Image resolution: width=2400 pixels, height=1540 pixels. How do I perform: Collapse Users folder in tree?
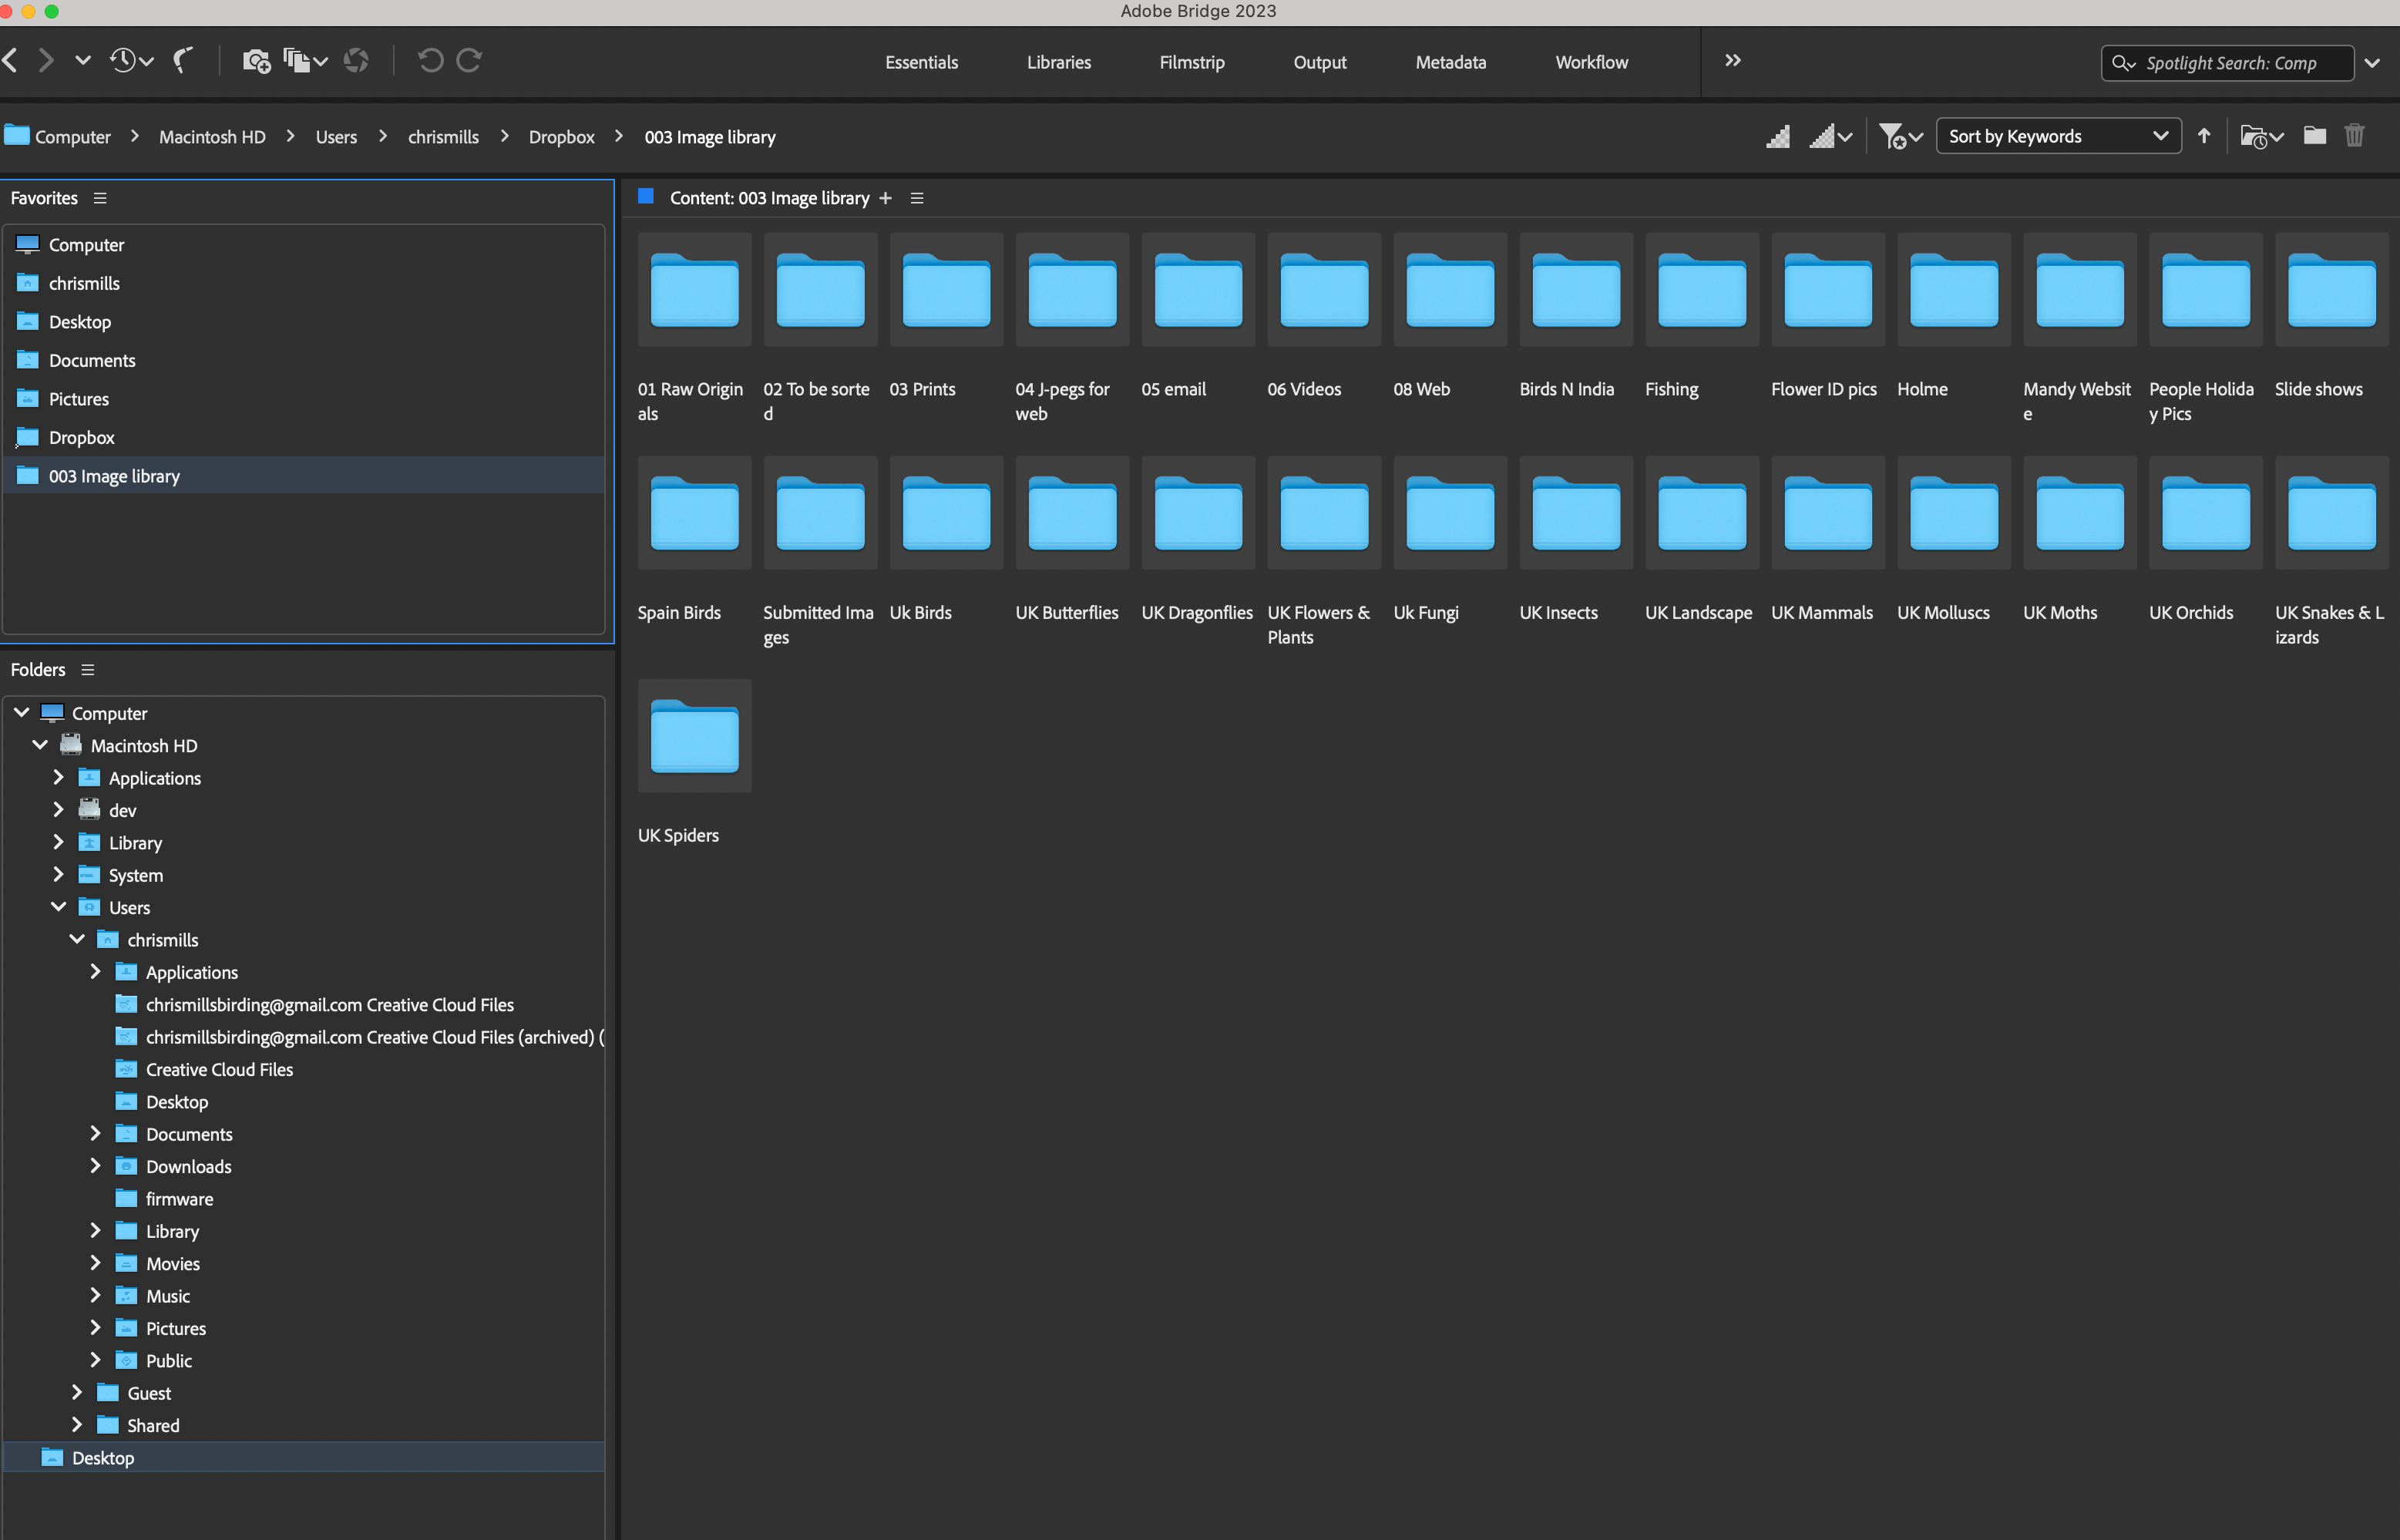pyautogui.click(x=58, y=906)
